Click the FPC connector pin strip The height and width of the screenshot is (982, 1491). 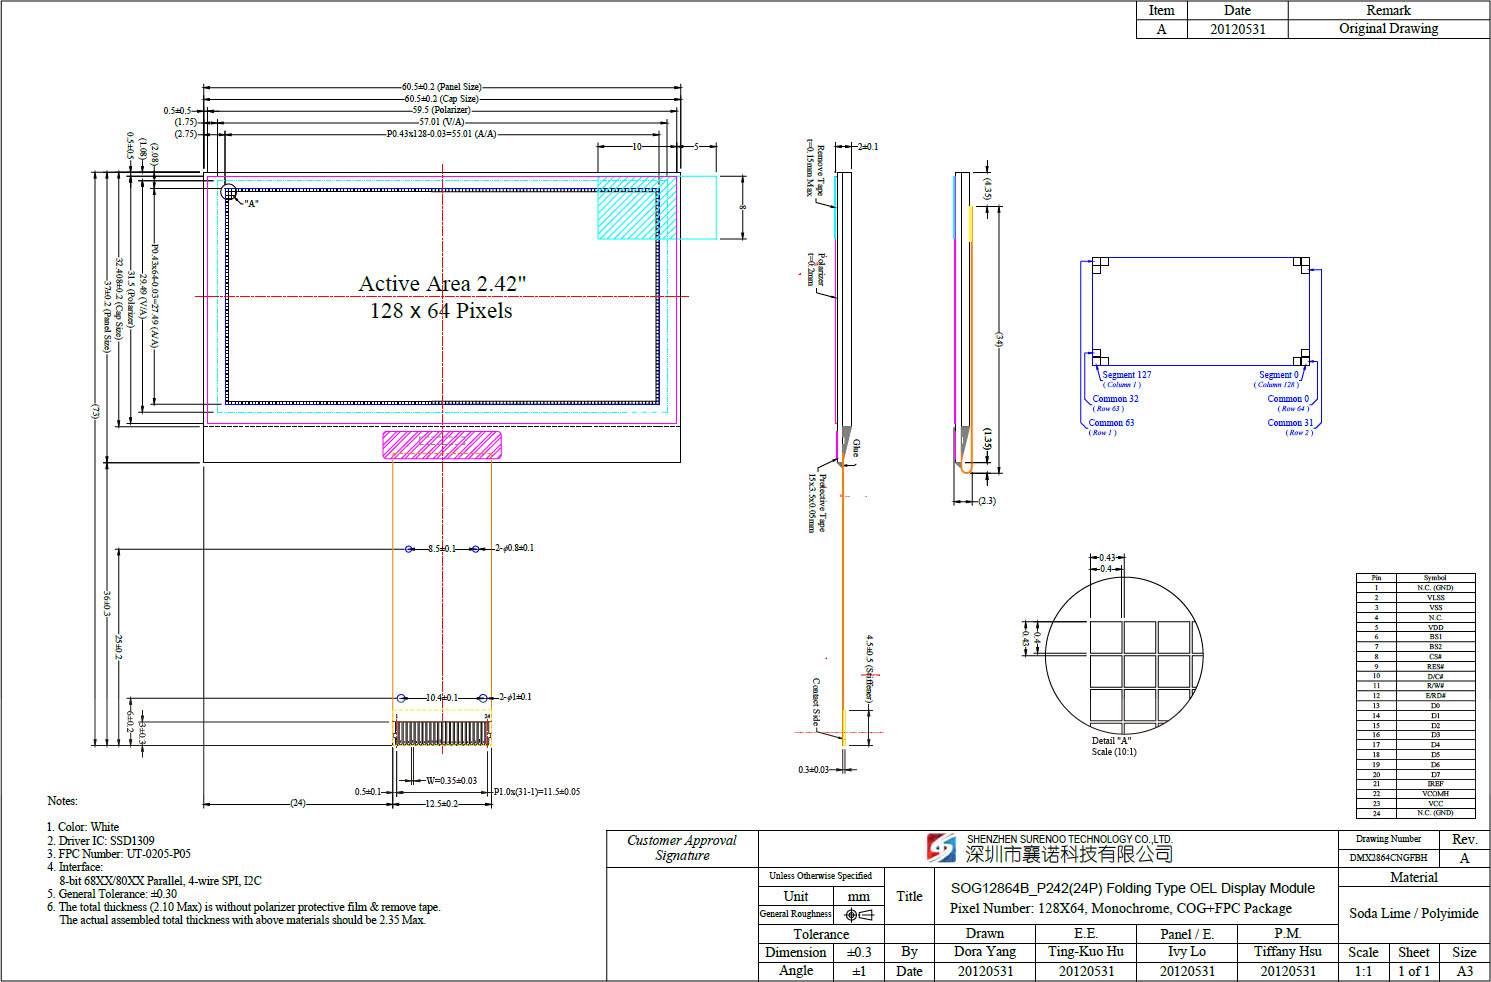(442, 733)
